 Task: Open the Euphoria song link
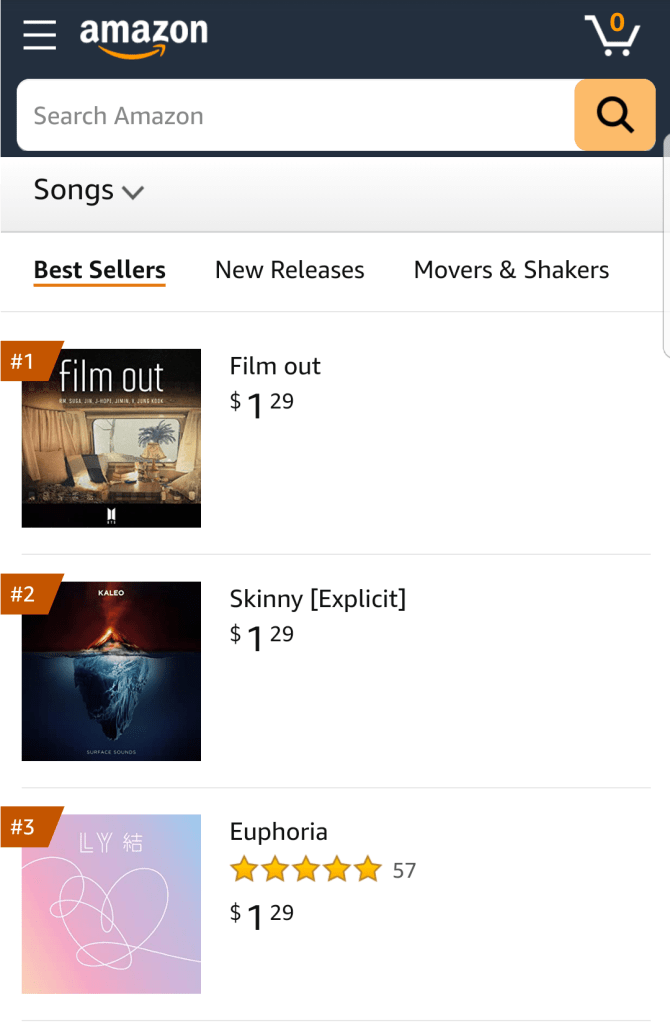[x=278, y=832]
